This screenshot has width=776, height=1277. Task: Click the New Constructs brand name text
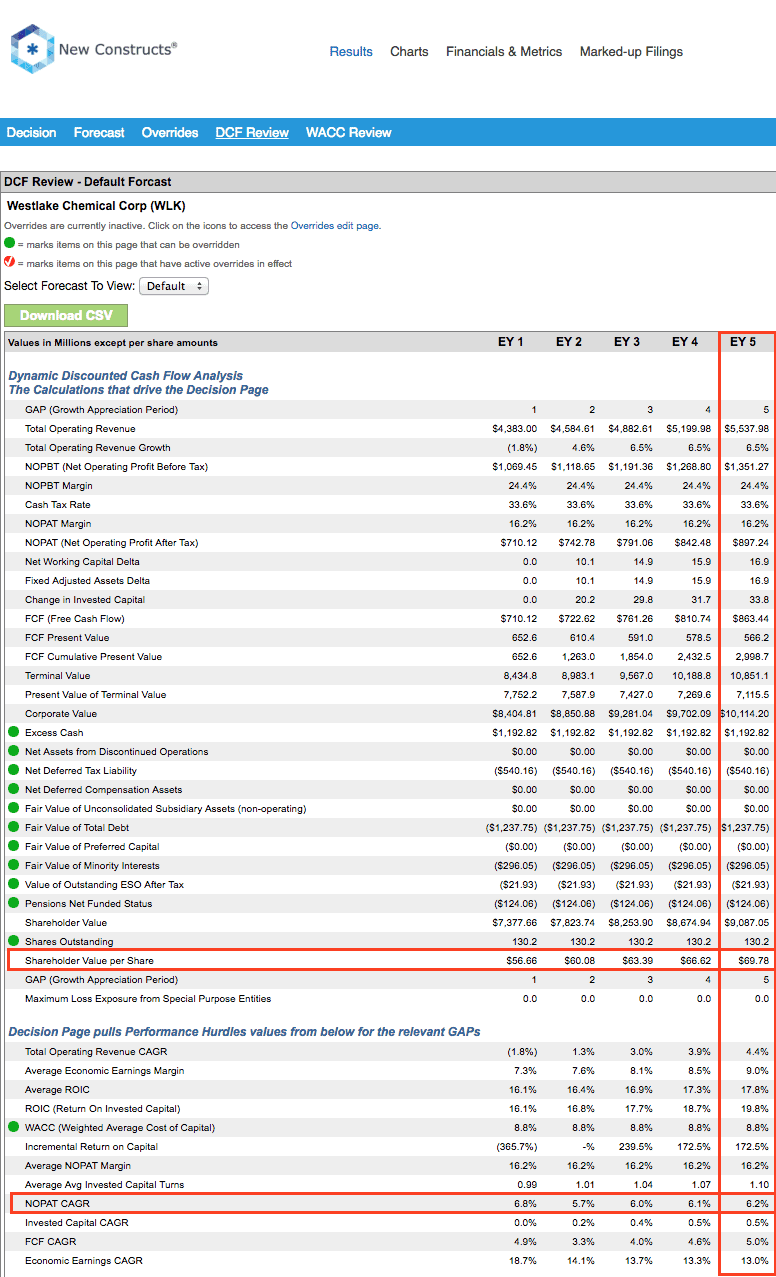(x=118, y=49)
